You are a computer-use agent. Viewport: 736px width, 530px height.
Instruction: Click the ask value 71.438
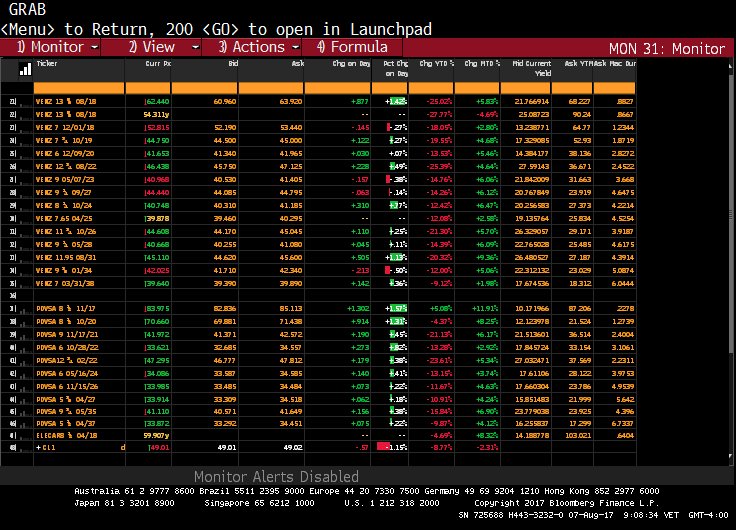click(291, 322)
